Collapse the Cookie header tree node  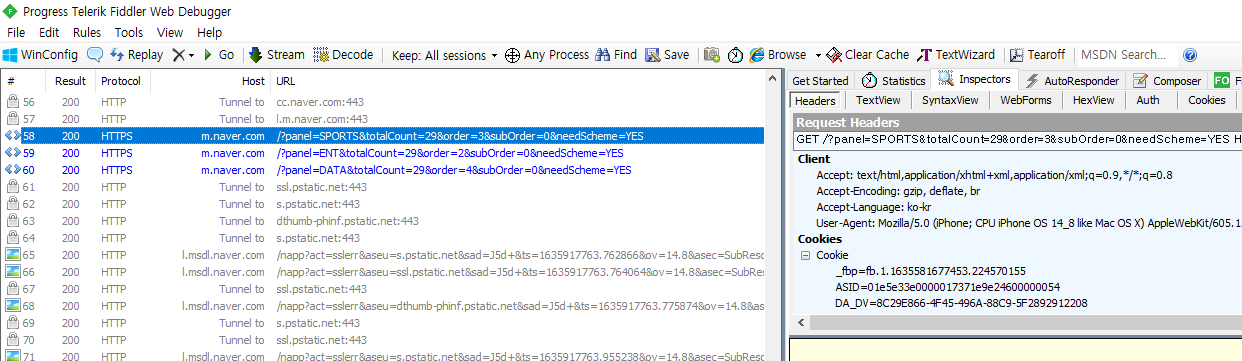coord(806,255)
